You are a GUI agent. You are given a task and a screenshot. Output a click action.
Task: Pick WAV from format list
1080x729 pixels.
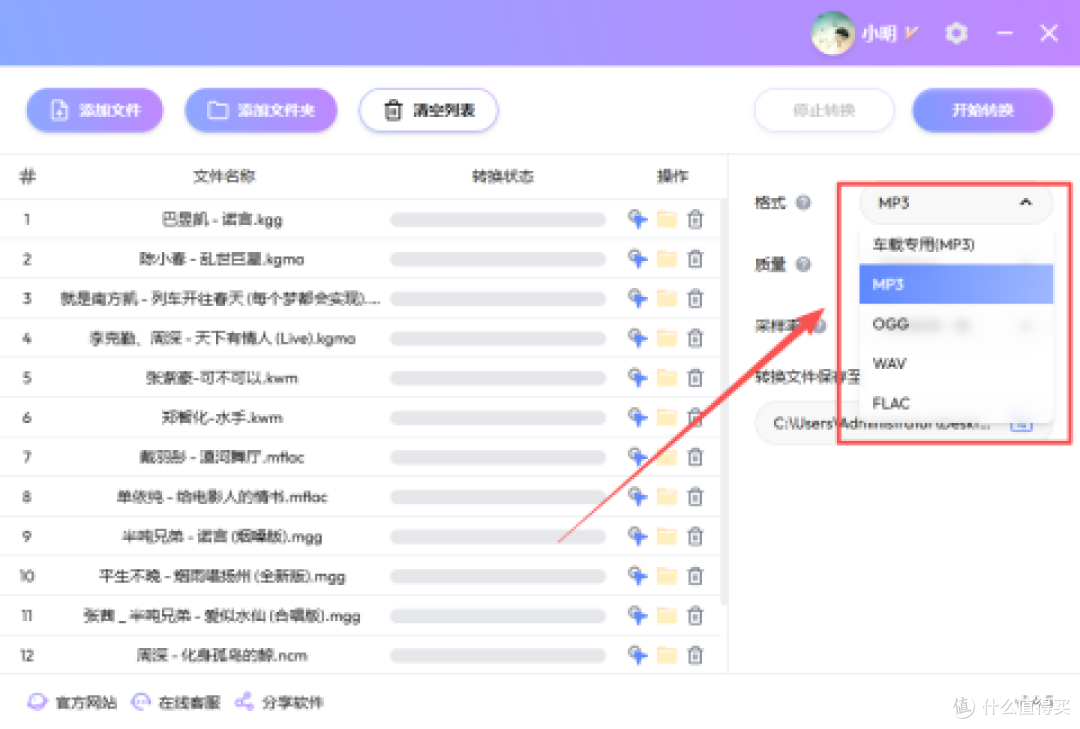click(x=956, y=363)
